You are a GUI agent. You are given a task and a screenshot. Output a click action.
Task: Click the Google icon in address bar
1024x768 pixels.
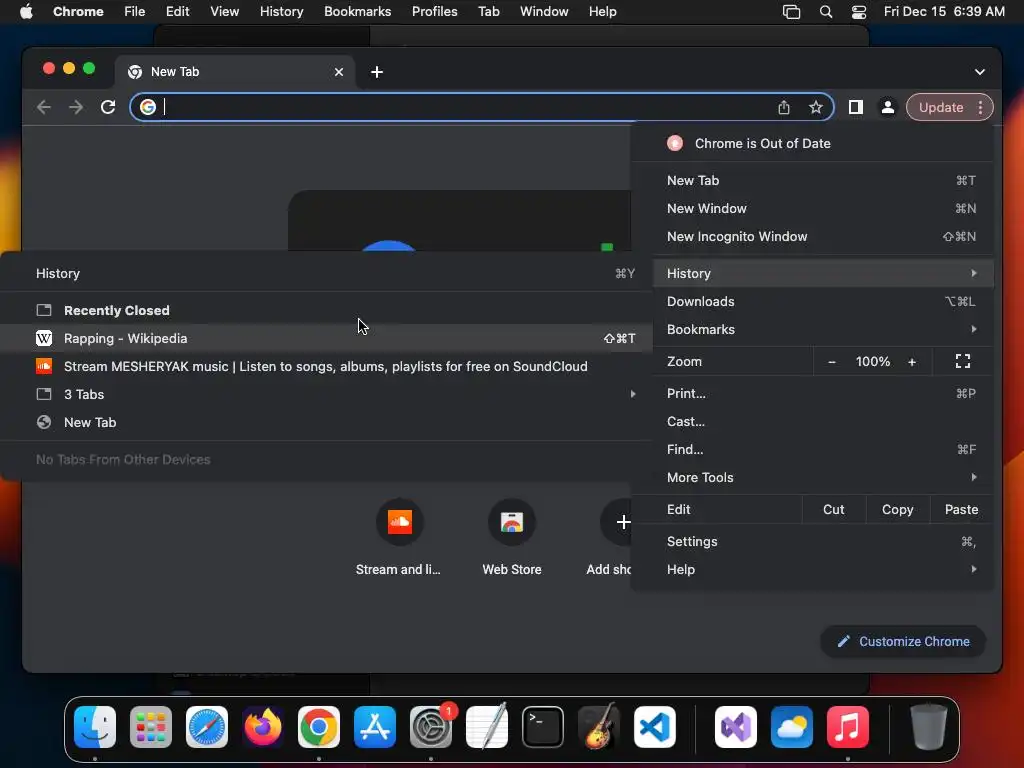tap(148, 107)
